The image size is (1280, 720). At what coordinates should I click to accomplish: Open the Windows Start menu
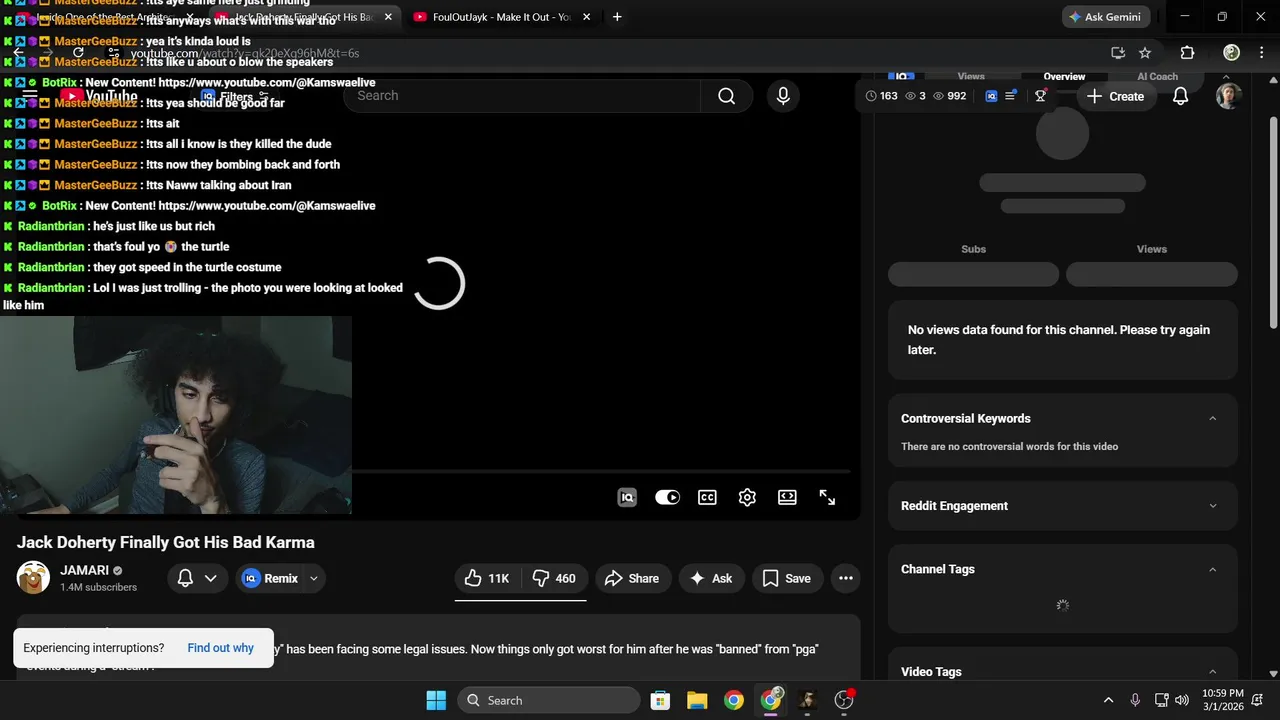(x=436, y=700)
